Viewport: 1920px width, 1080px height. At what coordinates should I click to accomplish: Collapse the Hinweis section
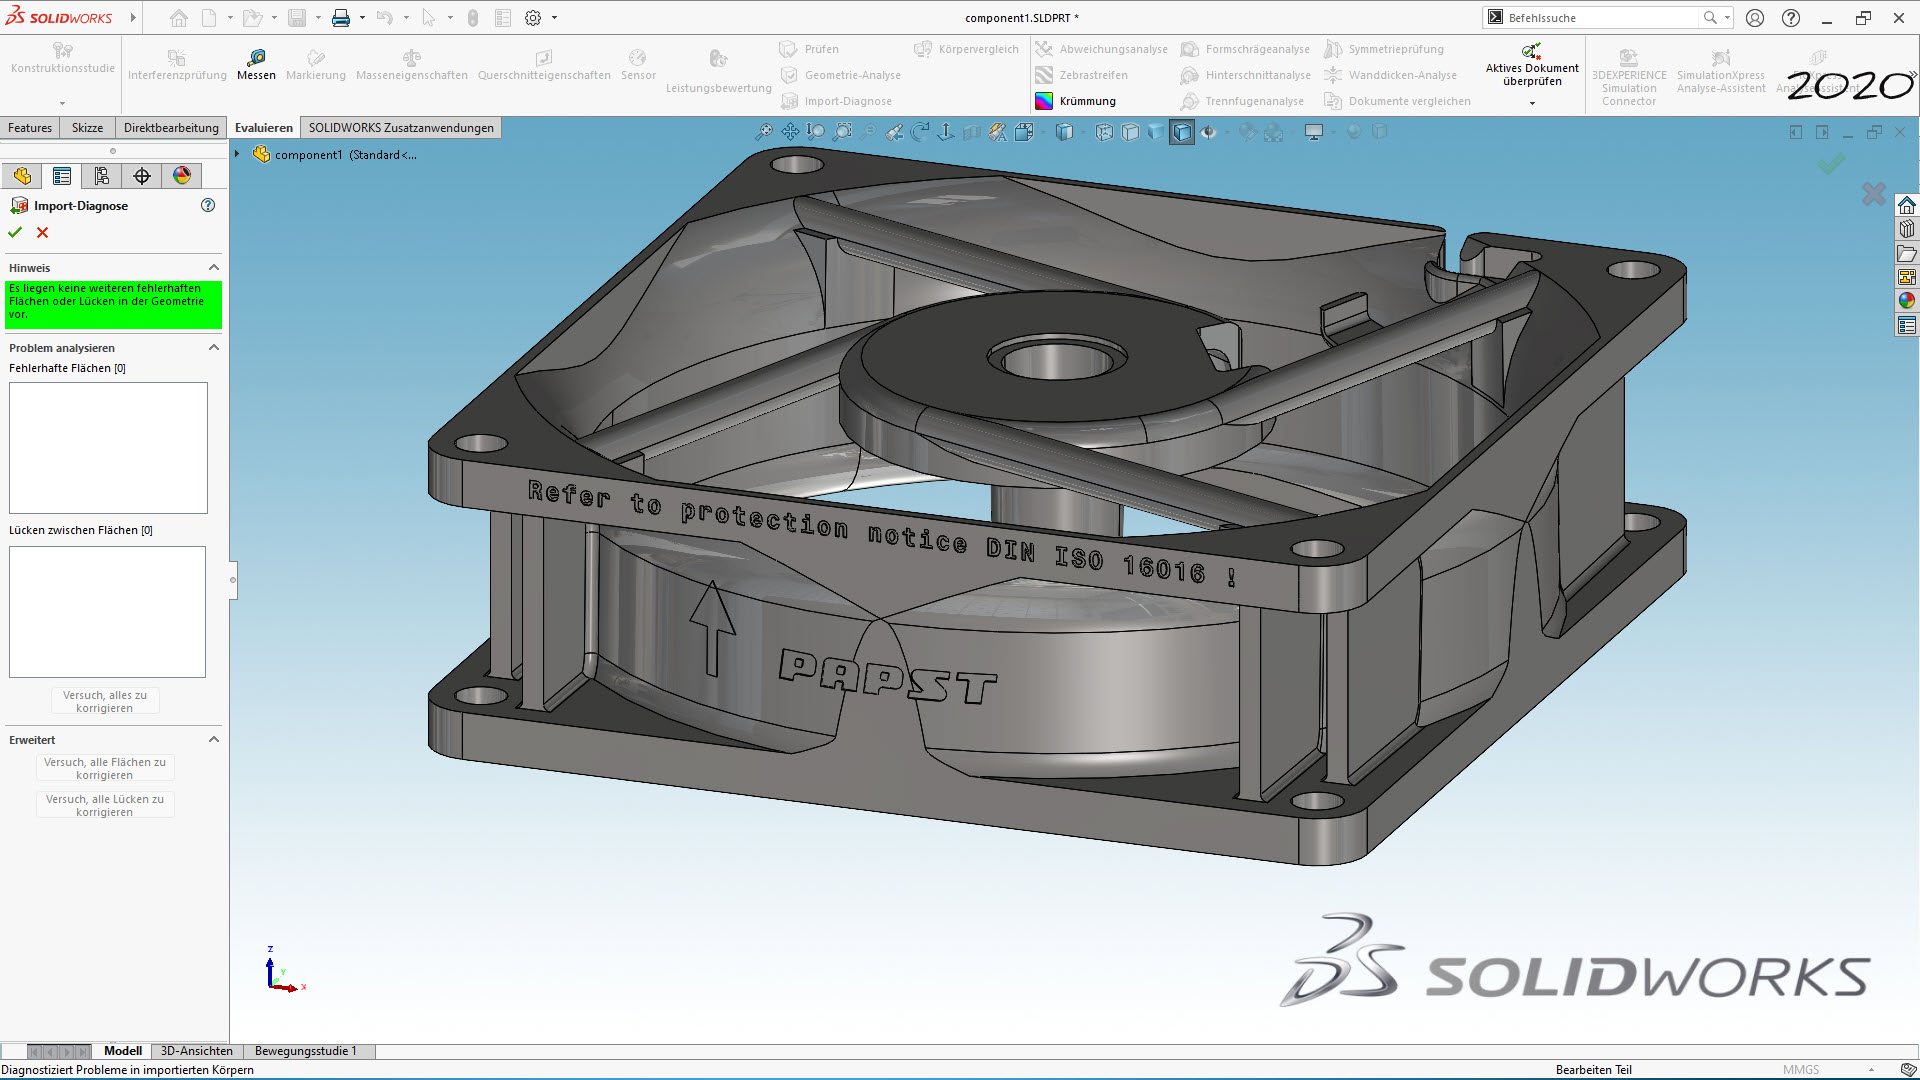pyautogui.click(x=213, y=268)
